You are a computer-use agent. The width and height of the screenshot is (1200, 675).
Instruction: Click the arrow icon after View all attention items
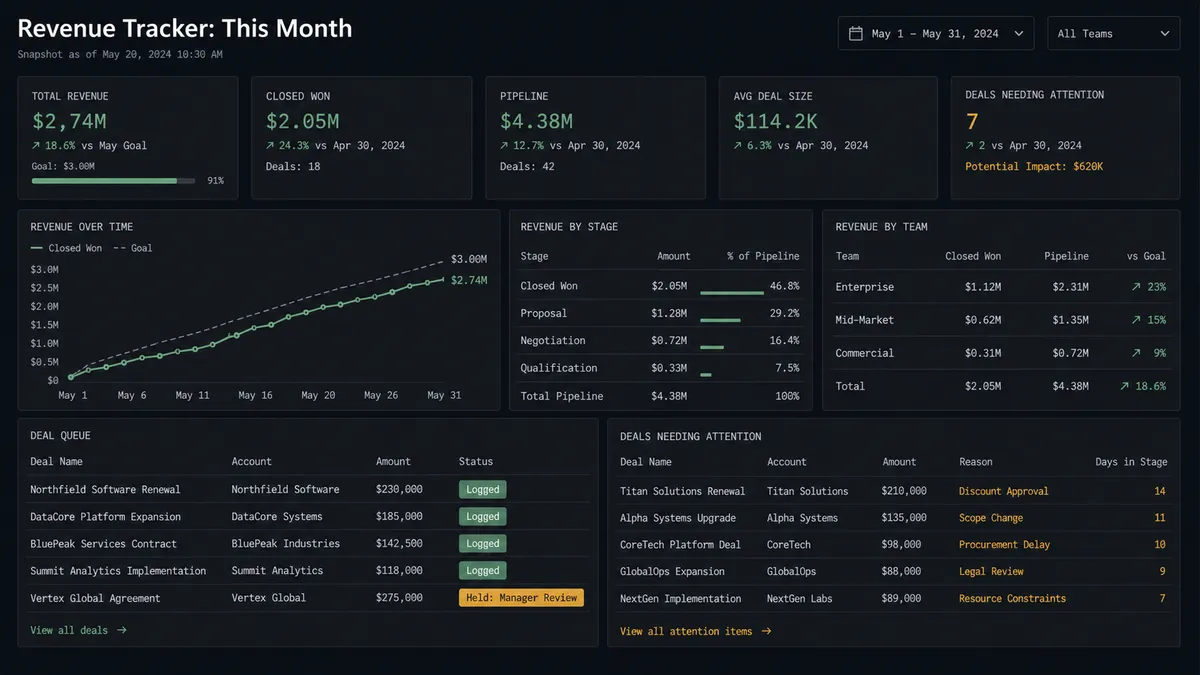pyautogui.click(x=766, y=631)
